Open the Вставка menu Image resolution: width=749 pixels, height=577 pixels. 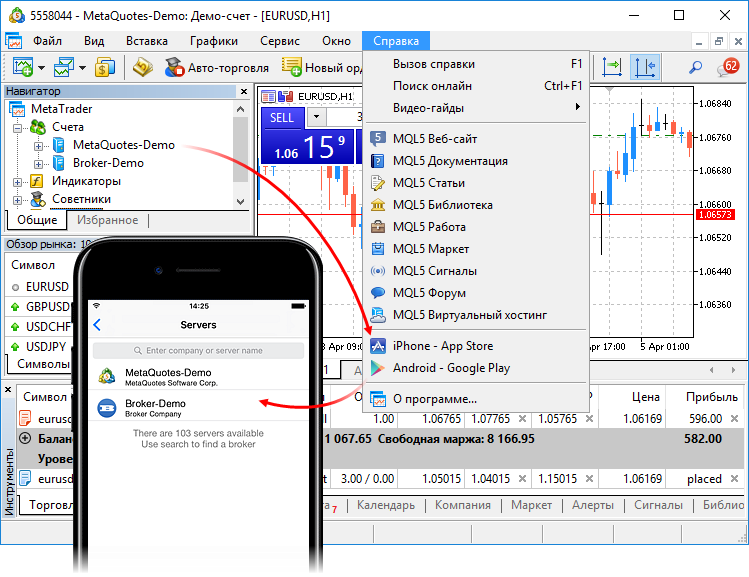pyautogui.click(x=147, y=41)
